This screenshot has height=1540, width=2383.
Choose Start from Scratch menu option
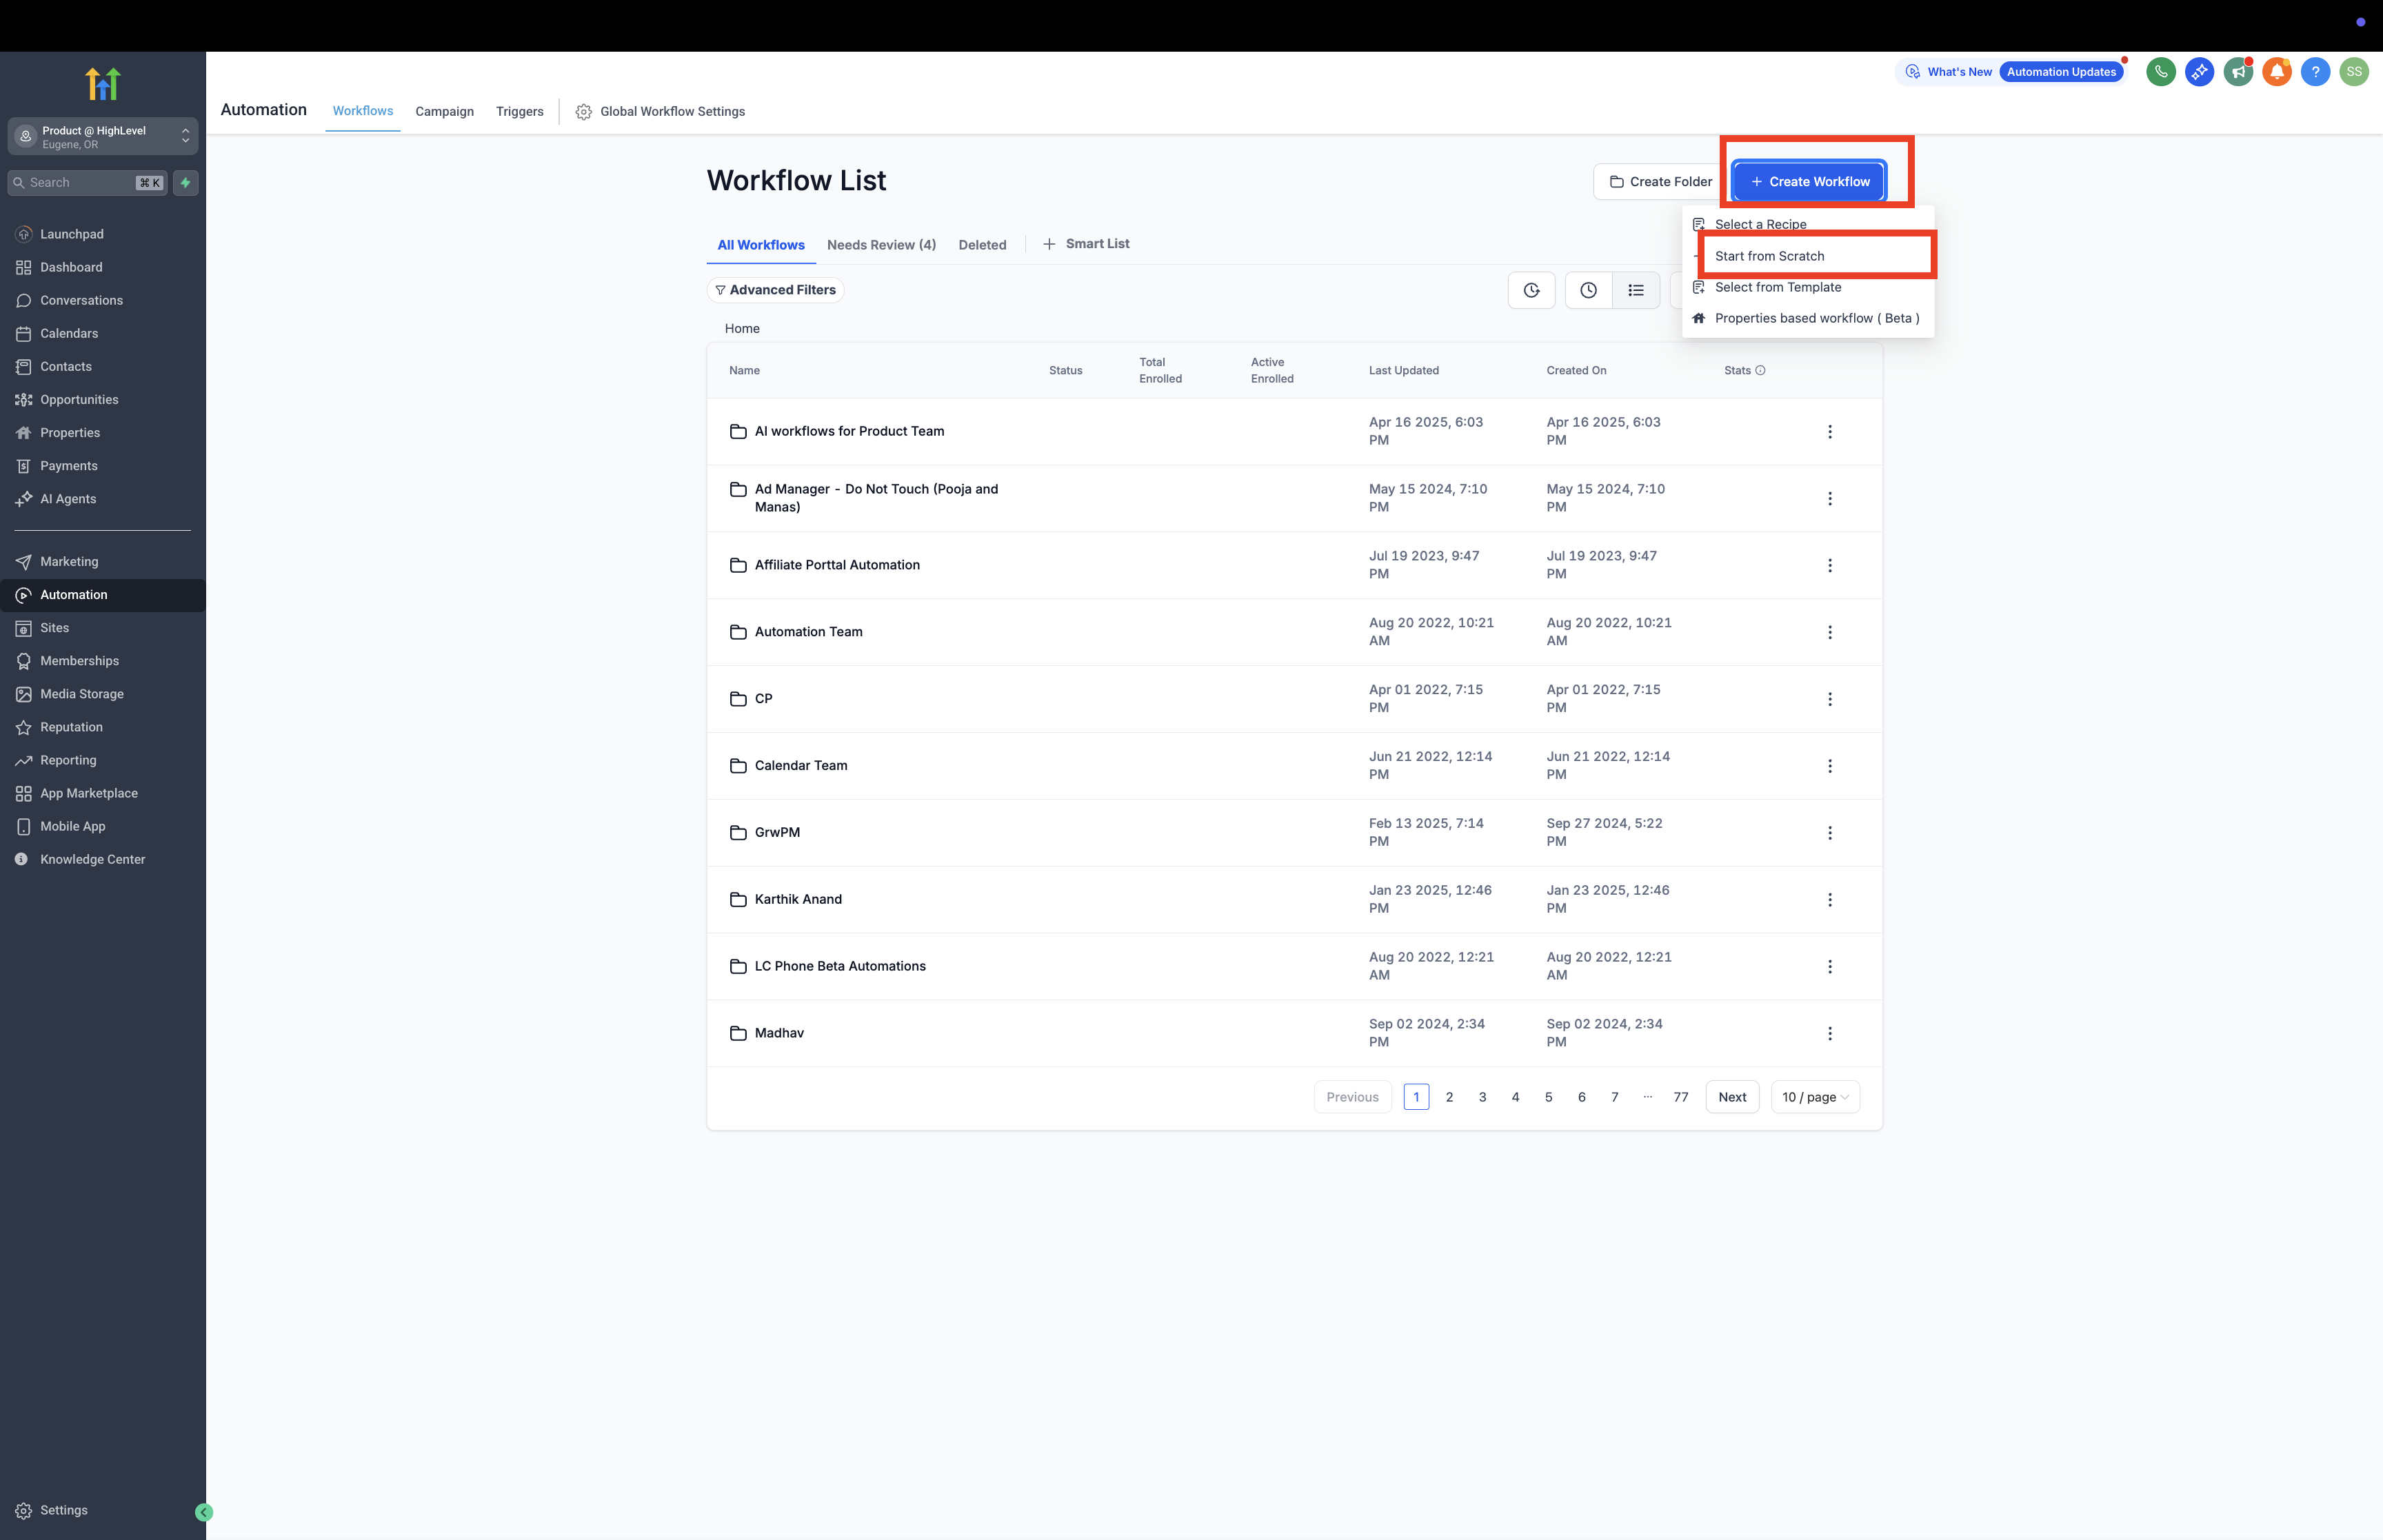[1769, 256]
